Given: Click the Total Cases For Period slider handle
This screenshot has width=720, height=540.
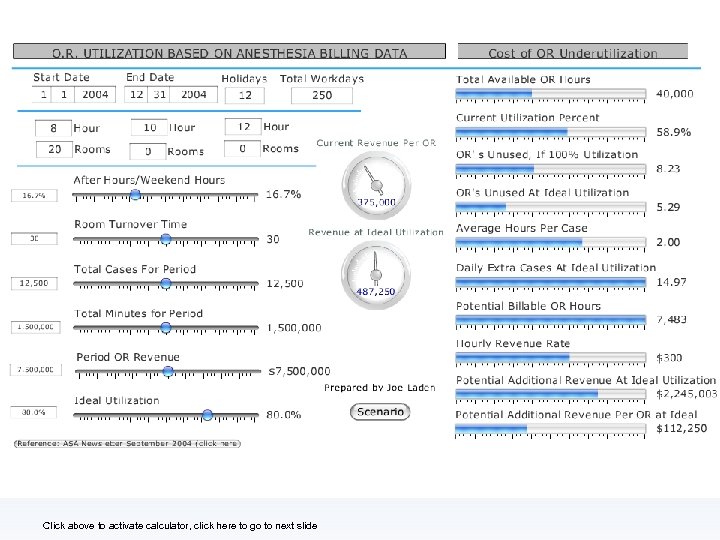Looking at the screenshot, I should (x=166, y=283).
